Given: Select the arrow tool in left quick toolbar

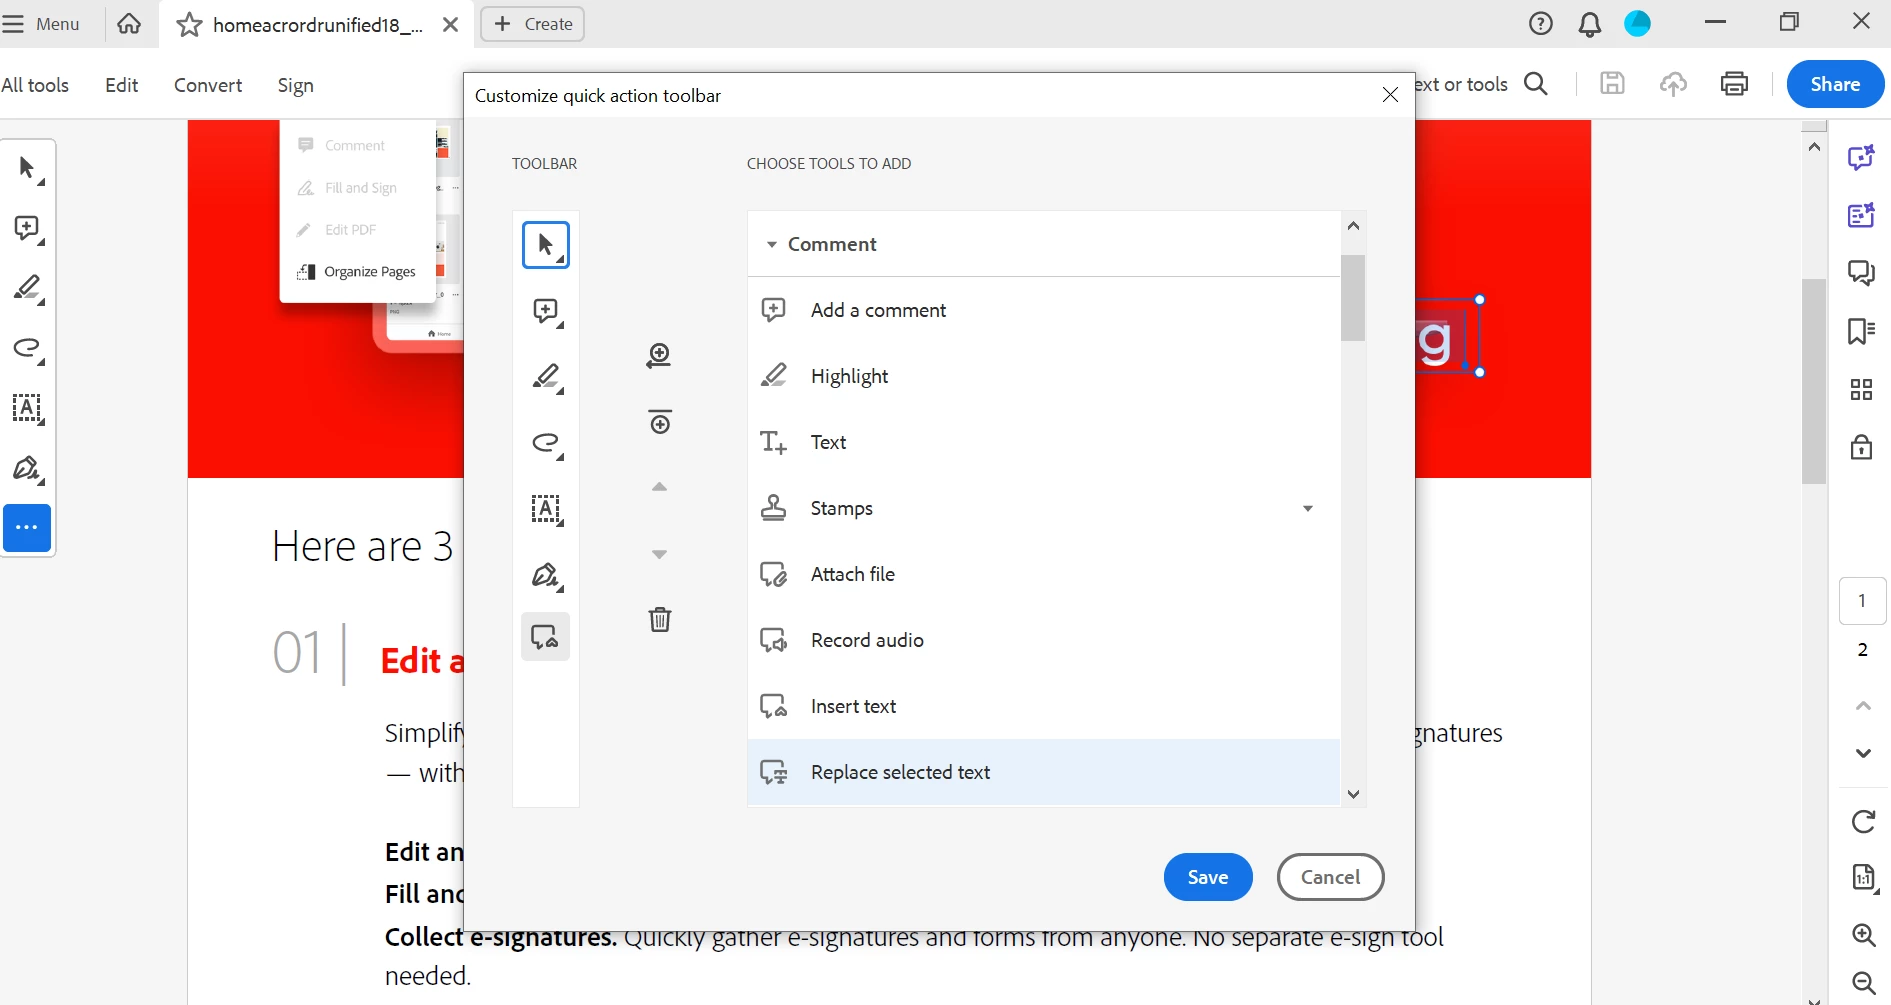Looking at the screenshot, I should [28, 168].
